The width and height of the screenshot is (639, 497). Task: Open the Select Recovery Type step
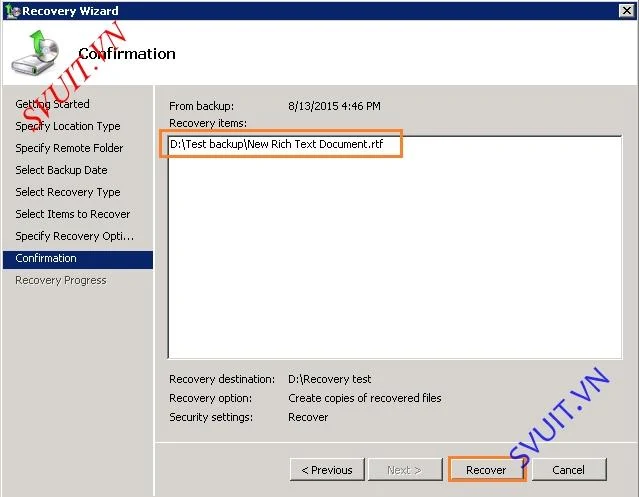[68, 192]
